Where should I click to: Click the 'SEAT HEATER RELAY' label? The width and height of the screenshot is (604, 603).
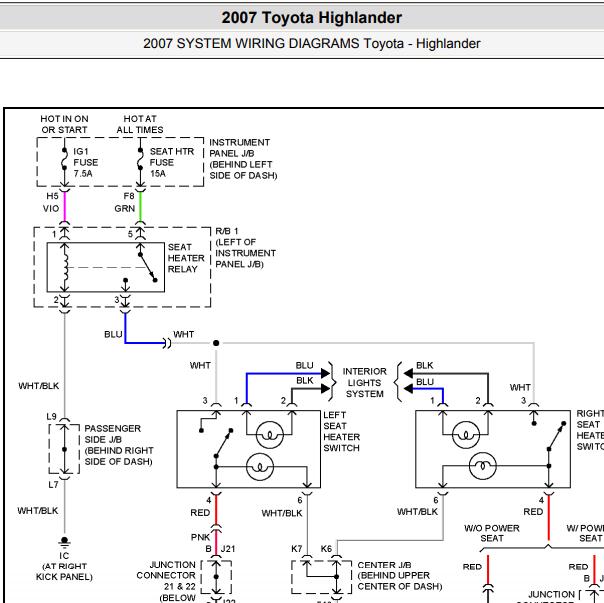[186, 258]
